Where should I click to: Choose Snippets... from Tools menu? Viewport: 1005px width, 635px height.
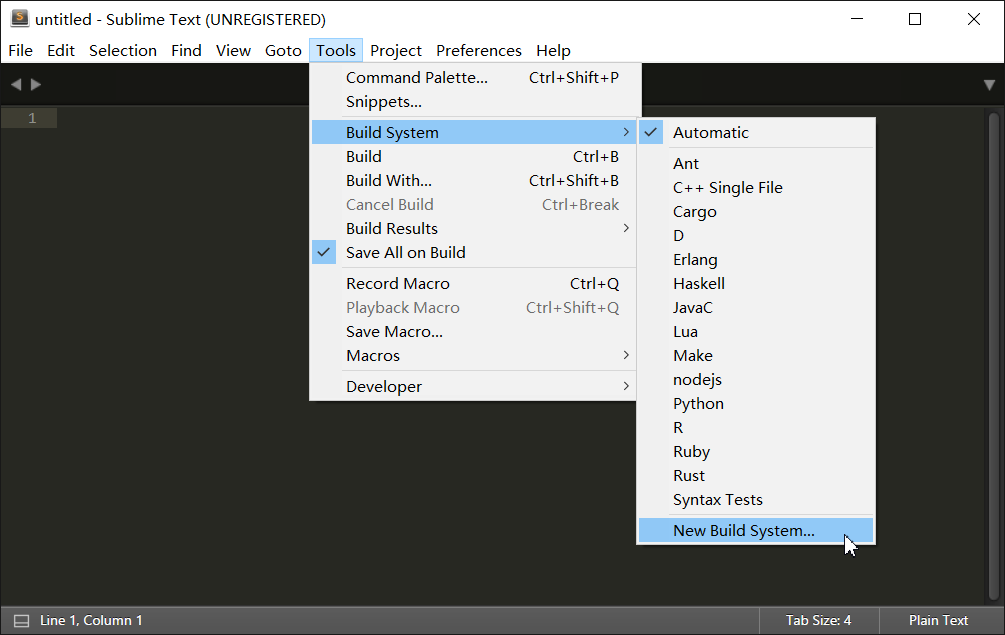473,102
